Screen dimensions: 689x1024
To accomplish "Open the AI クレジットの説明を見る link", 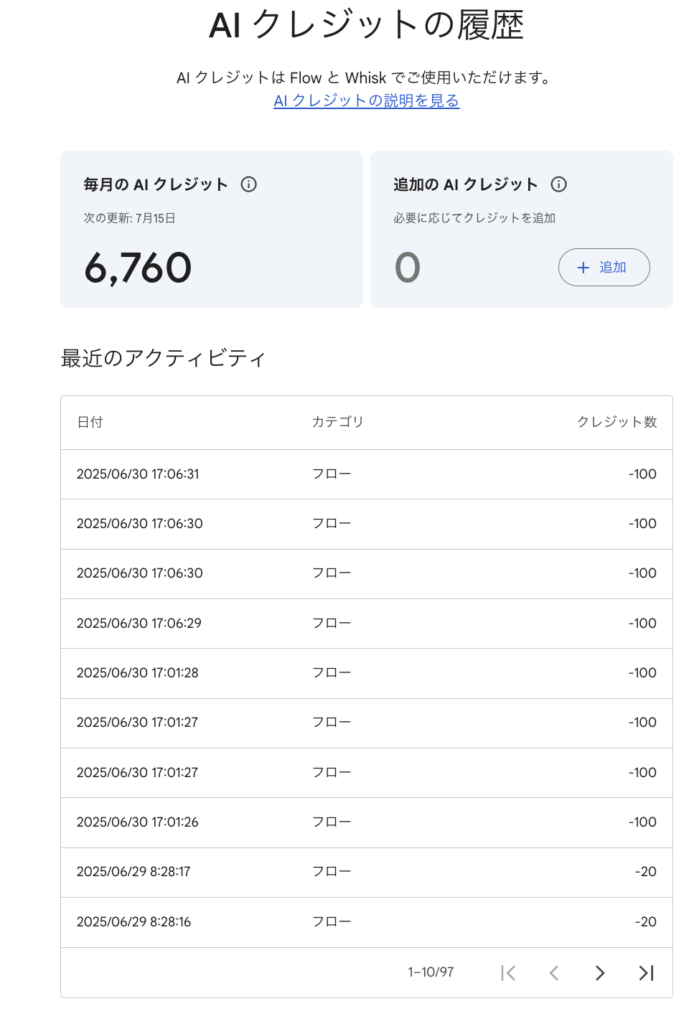I will (366, 101).
